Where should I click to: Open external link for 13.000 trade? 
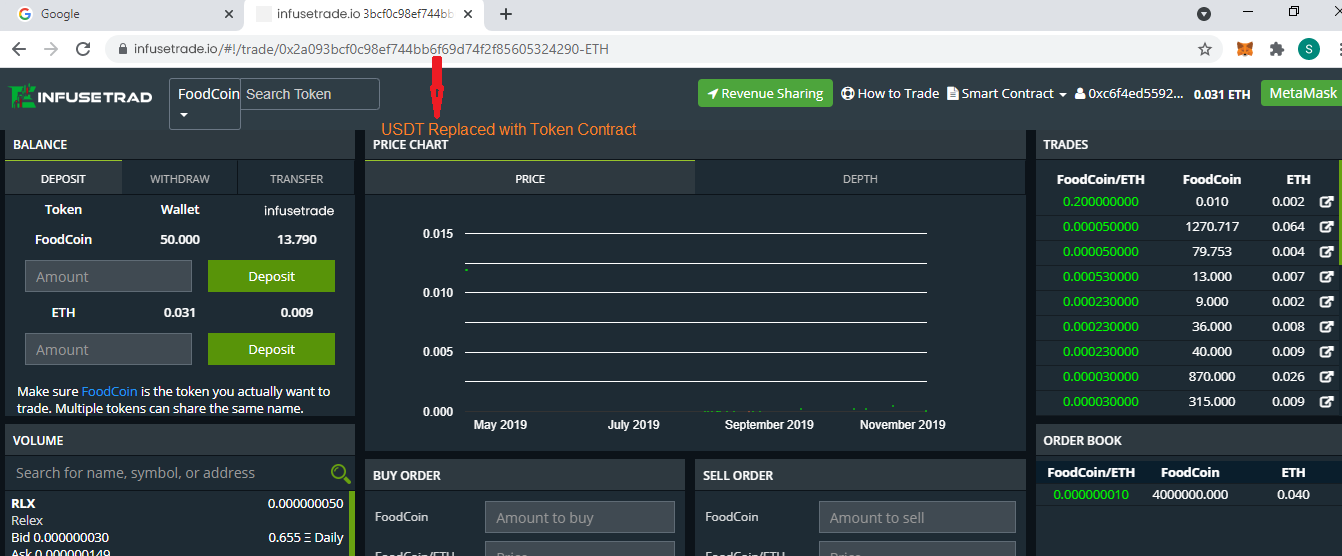click(1326, 277)
